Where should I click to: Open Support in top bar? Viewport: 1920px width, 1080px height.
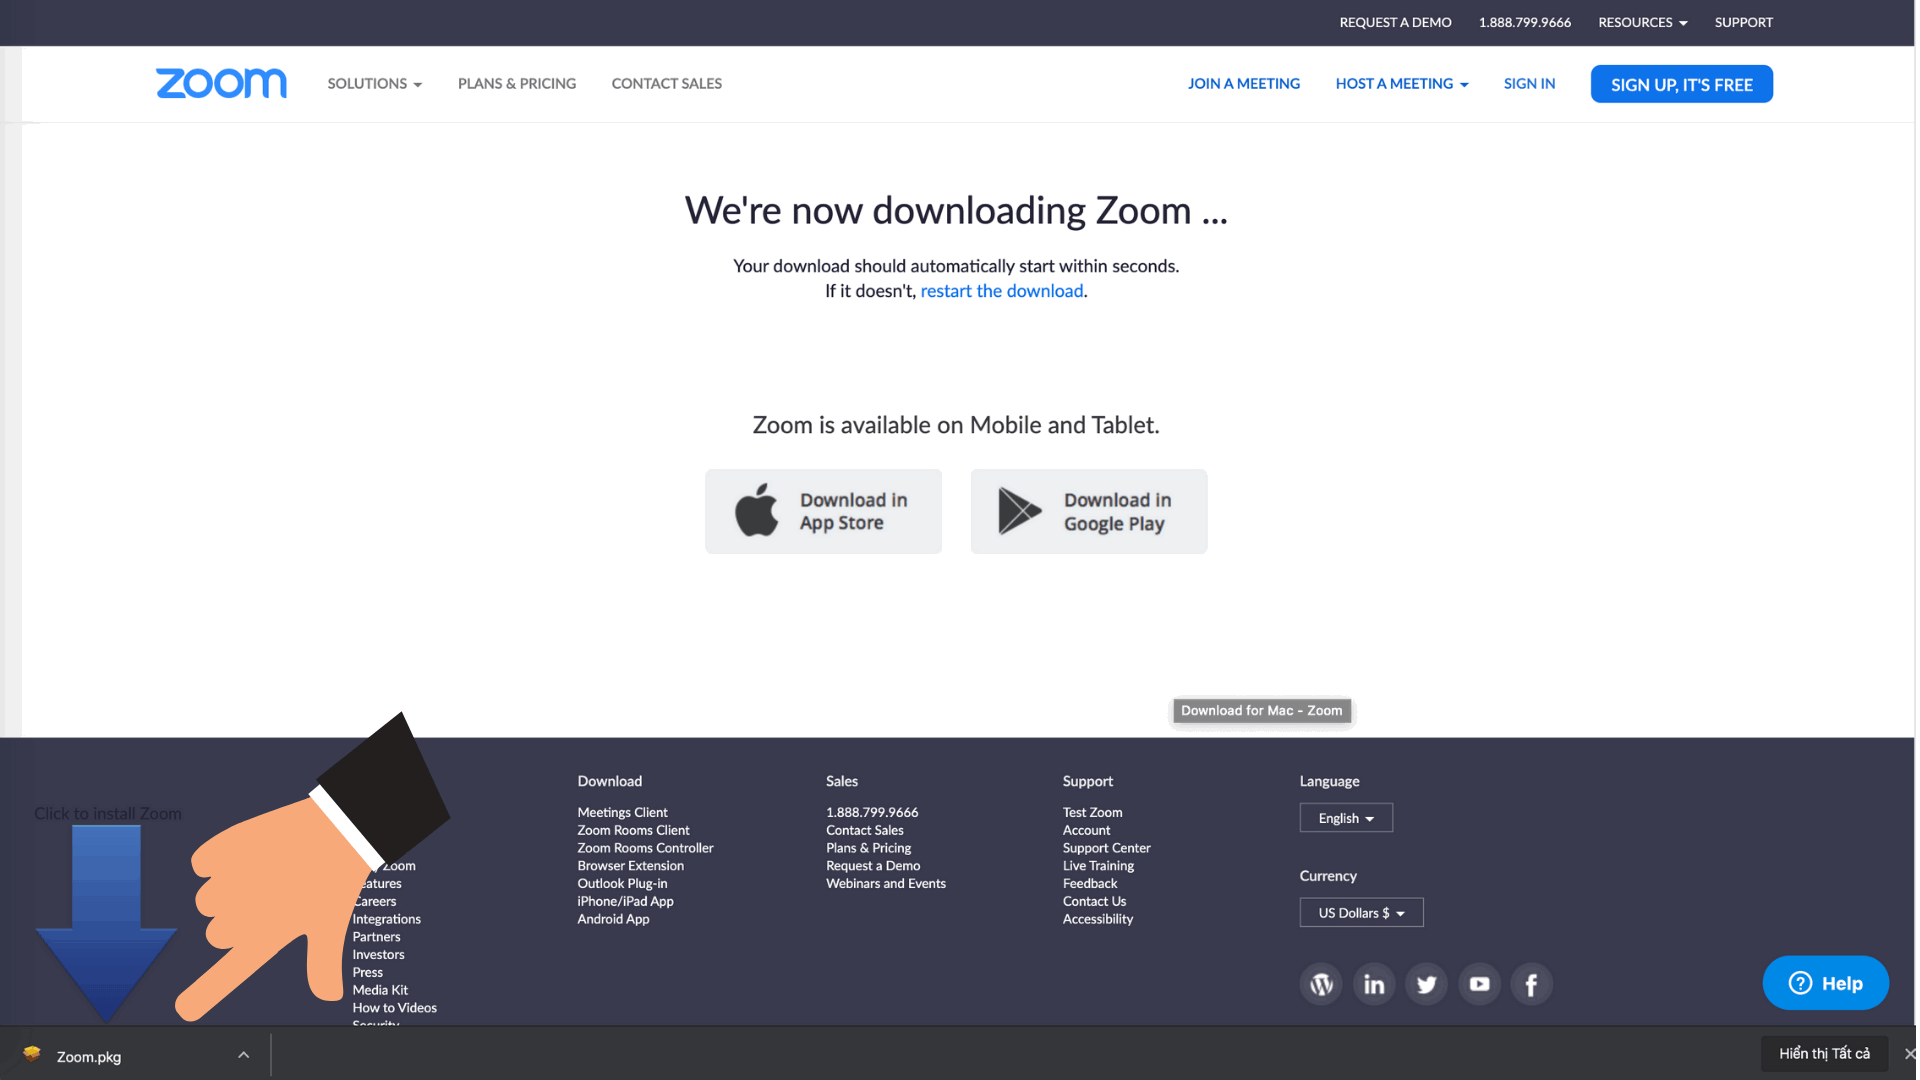[1744, 22]
